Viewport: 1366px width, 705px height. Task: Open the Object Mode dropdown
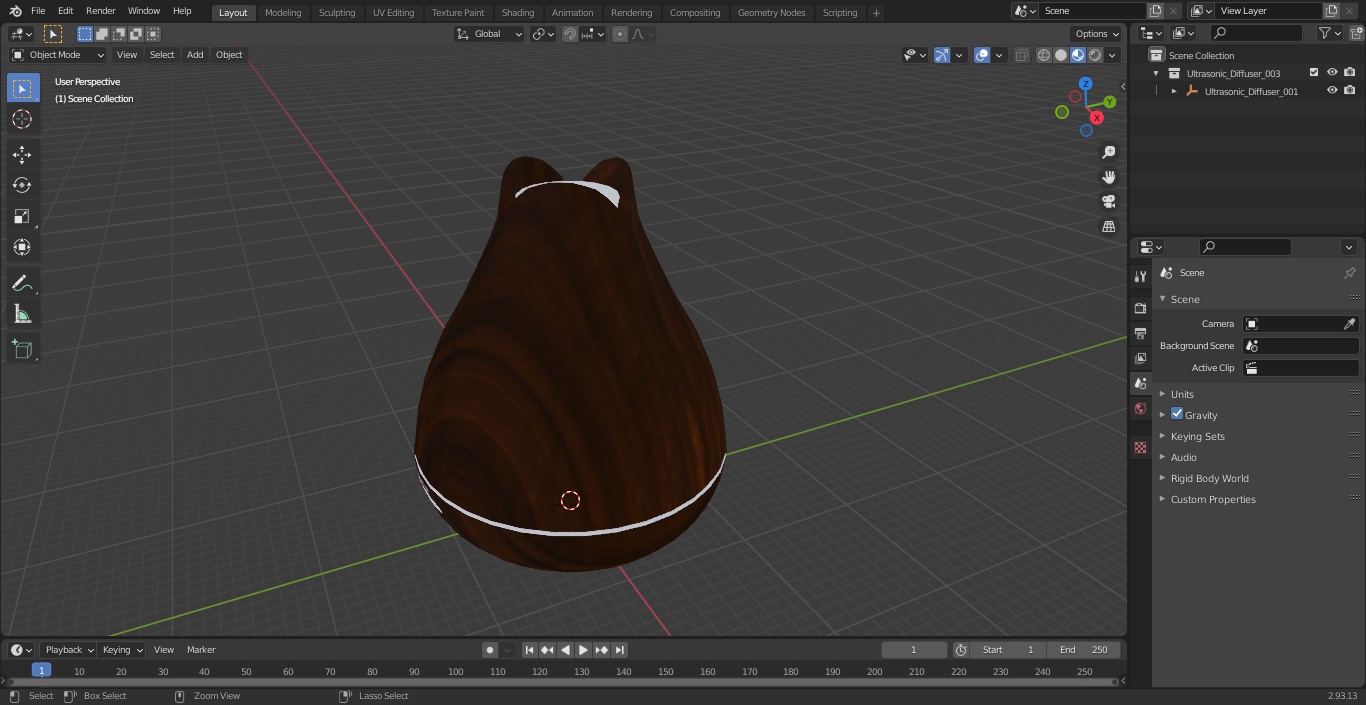[58, 55]
